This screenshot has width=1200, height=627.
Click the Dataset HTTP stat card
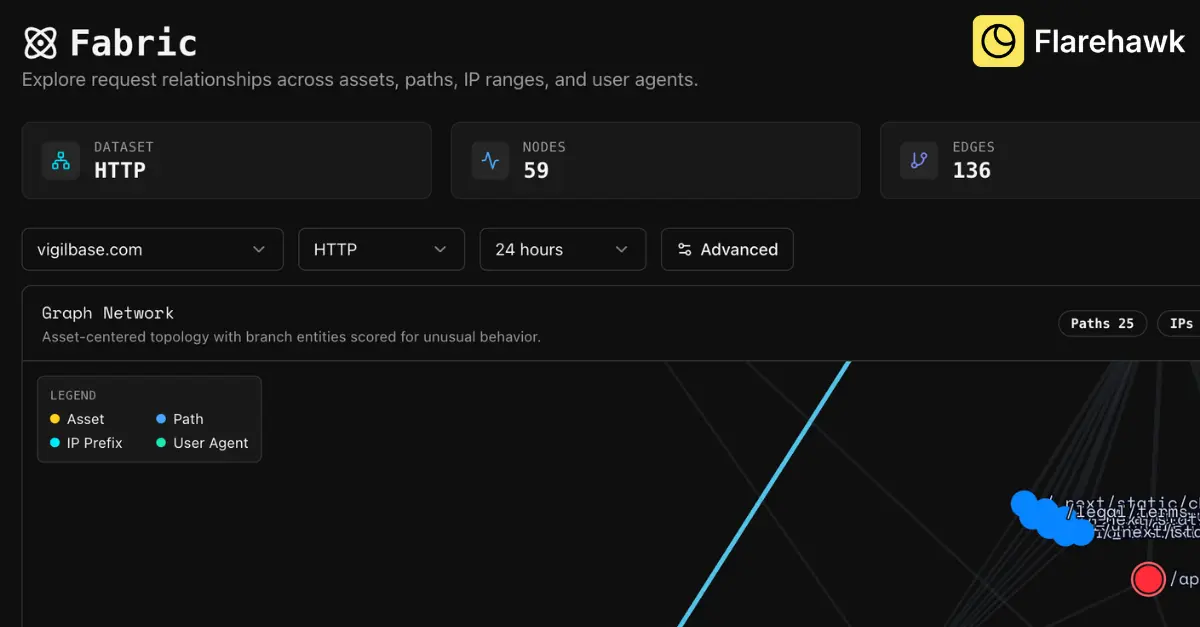(x=227, y=160)
